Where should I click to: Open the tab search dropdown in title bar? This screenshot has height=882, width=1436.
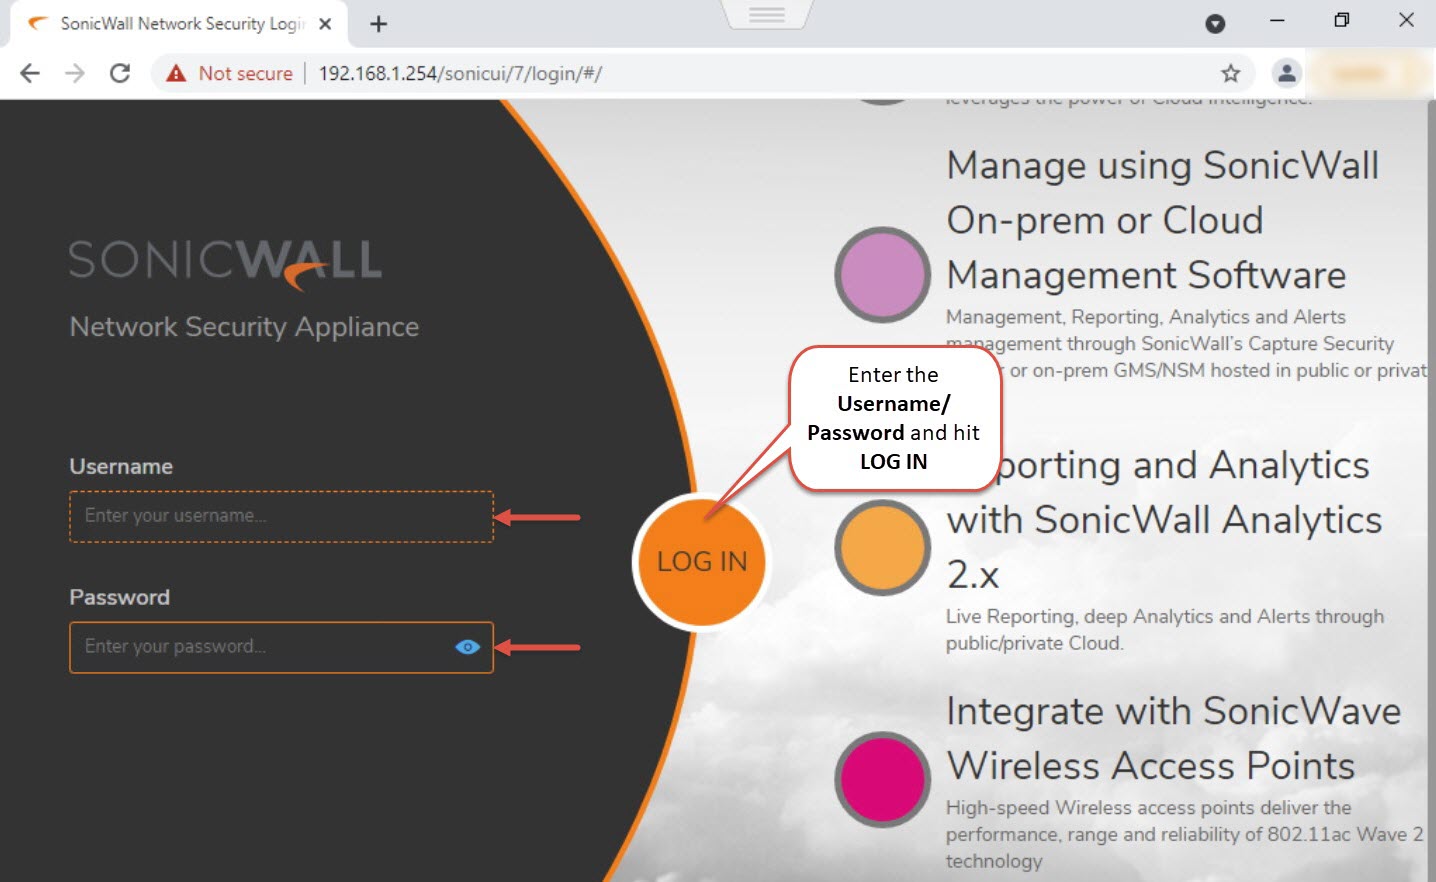[1215, 24]
